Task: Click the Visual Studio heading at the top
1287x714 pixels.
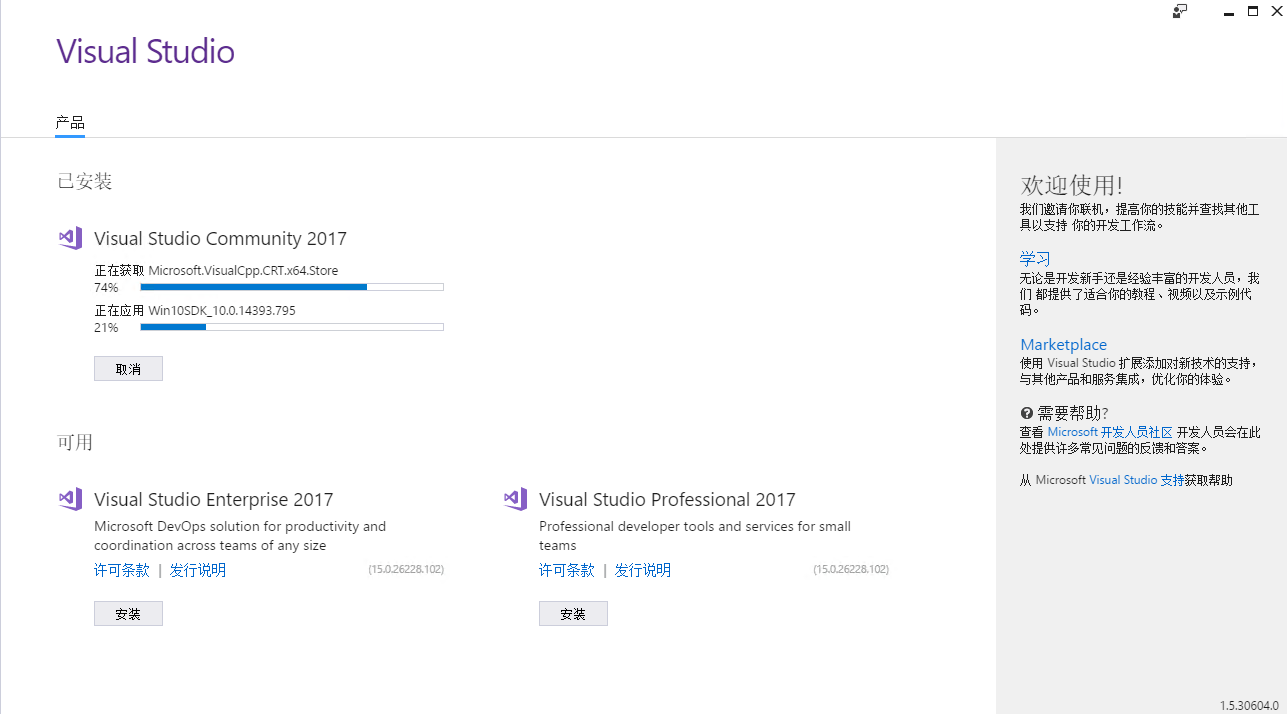Action: pos(145,51)
